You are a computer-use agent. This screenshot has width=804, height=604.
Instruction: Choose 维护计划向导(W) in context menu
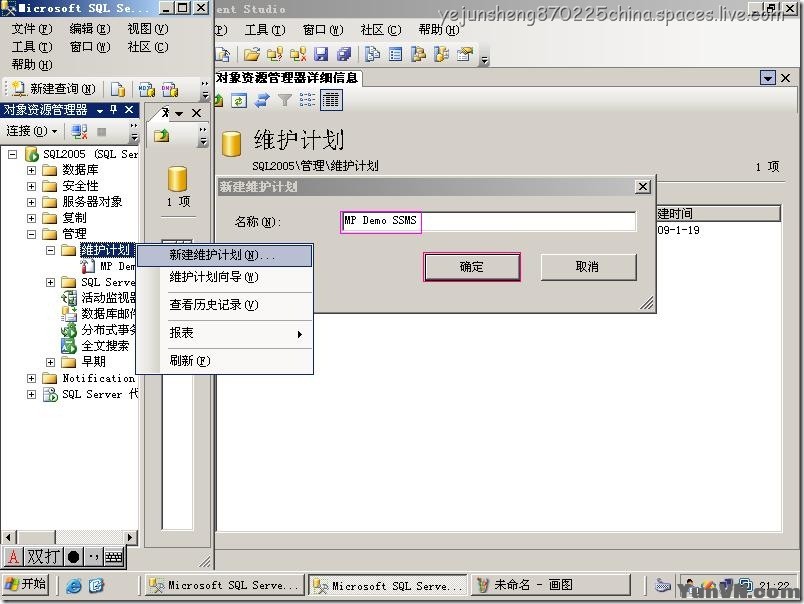pyautogui.click(x=225, y=277)
